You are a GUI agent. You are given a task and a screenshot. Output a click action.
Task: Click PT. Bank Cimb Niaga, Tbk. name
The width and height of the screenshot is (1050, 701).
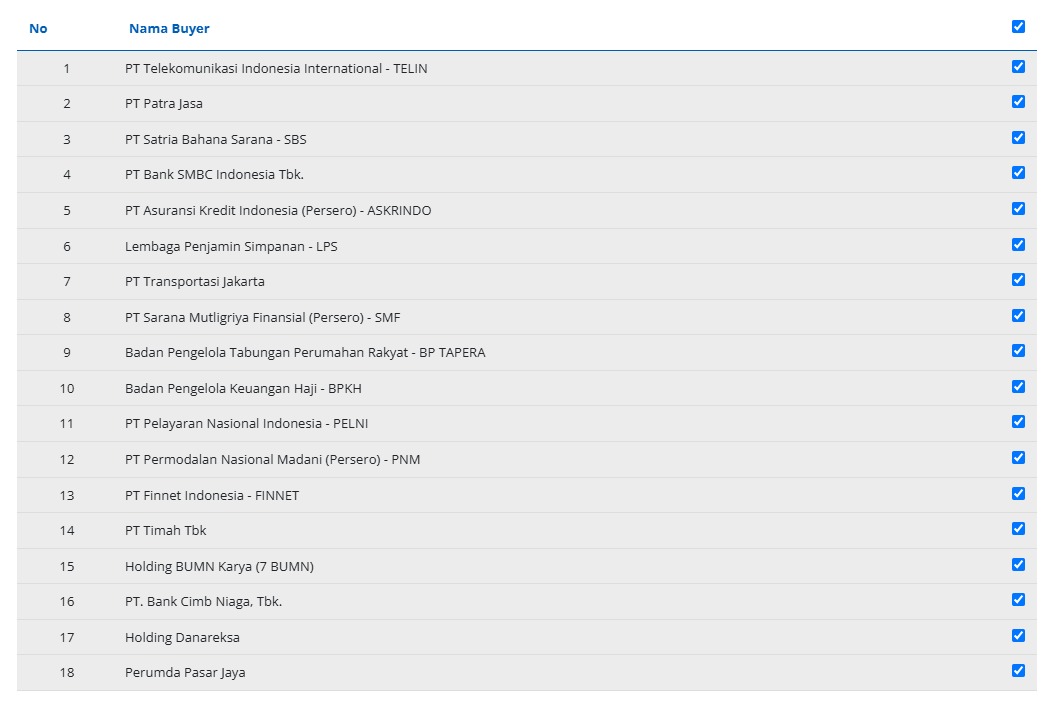[x=204, y=602]
